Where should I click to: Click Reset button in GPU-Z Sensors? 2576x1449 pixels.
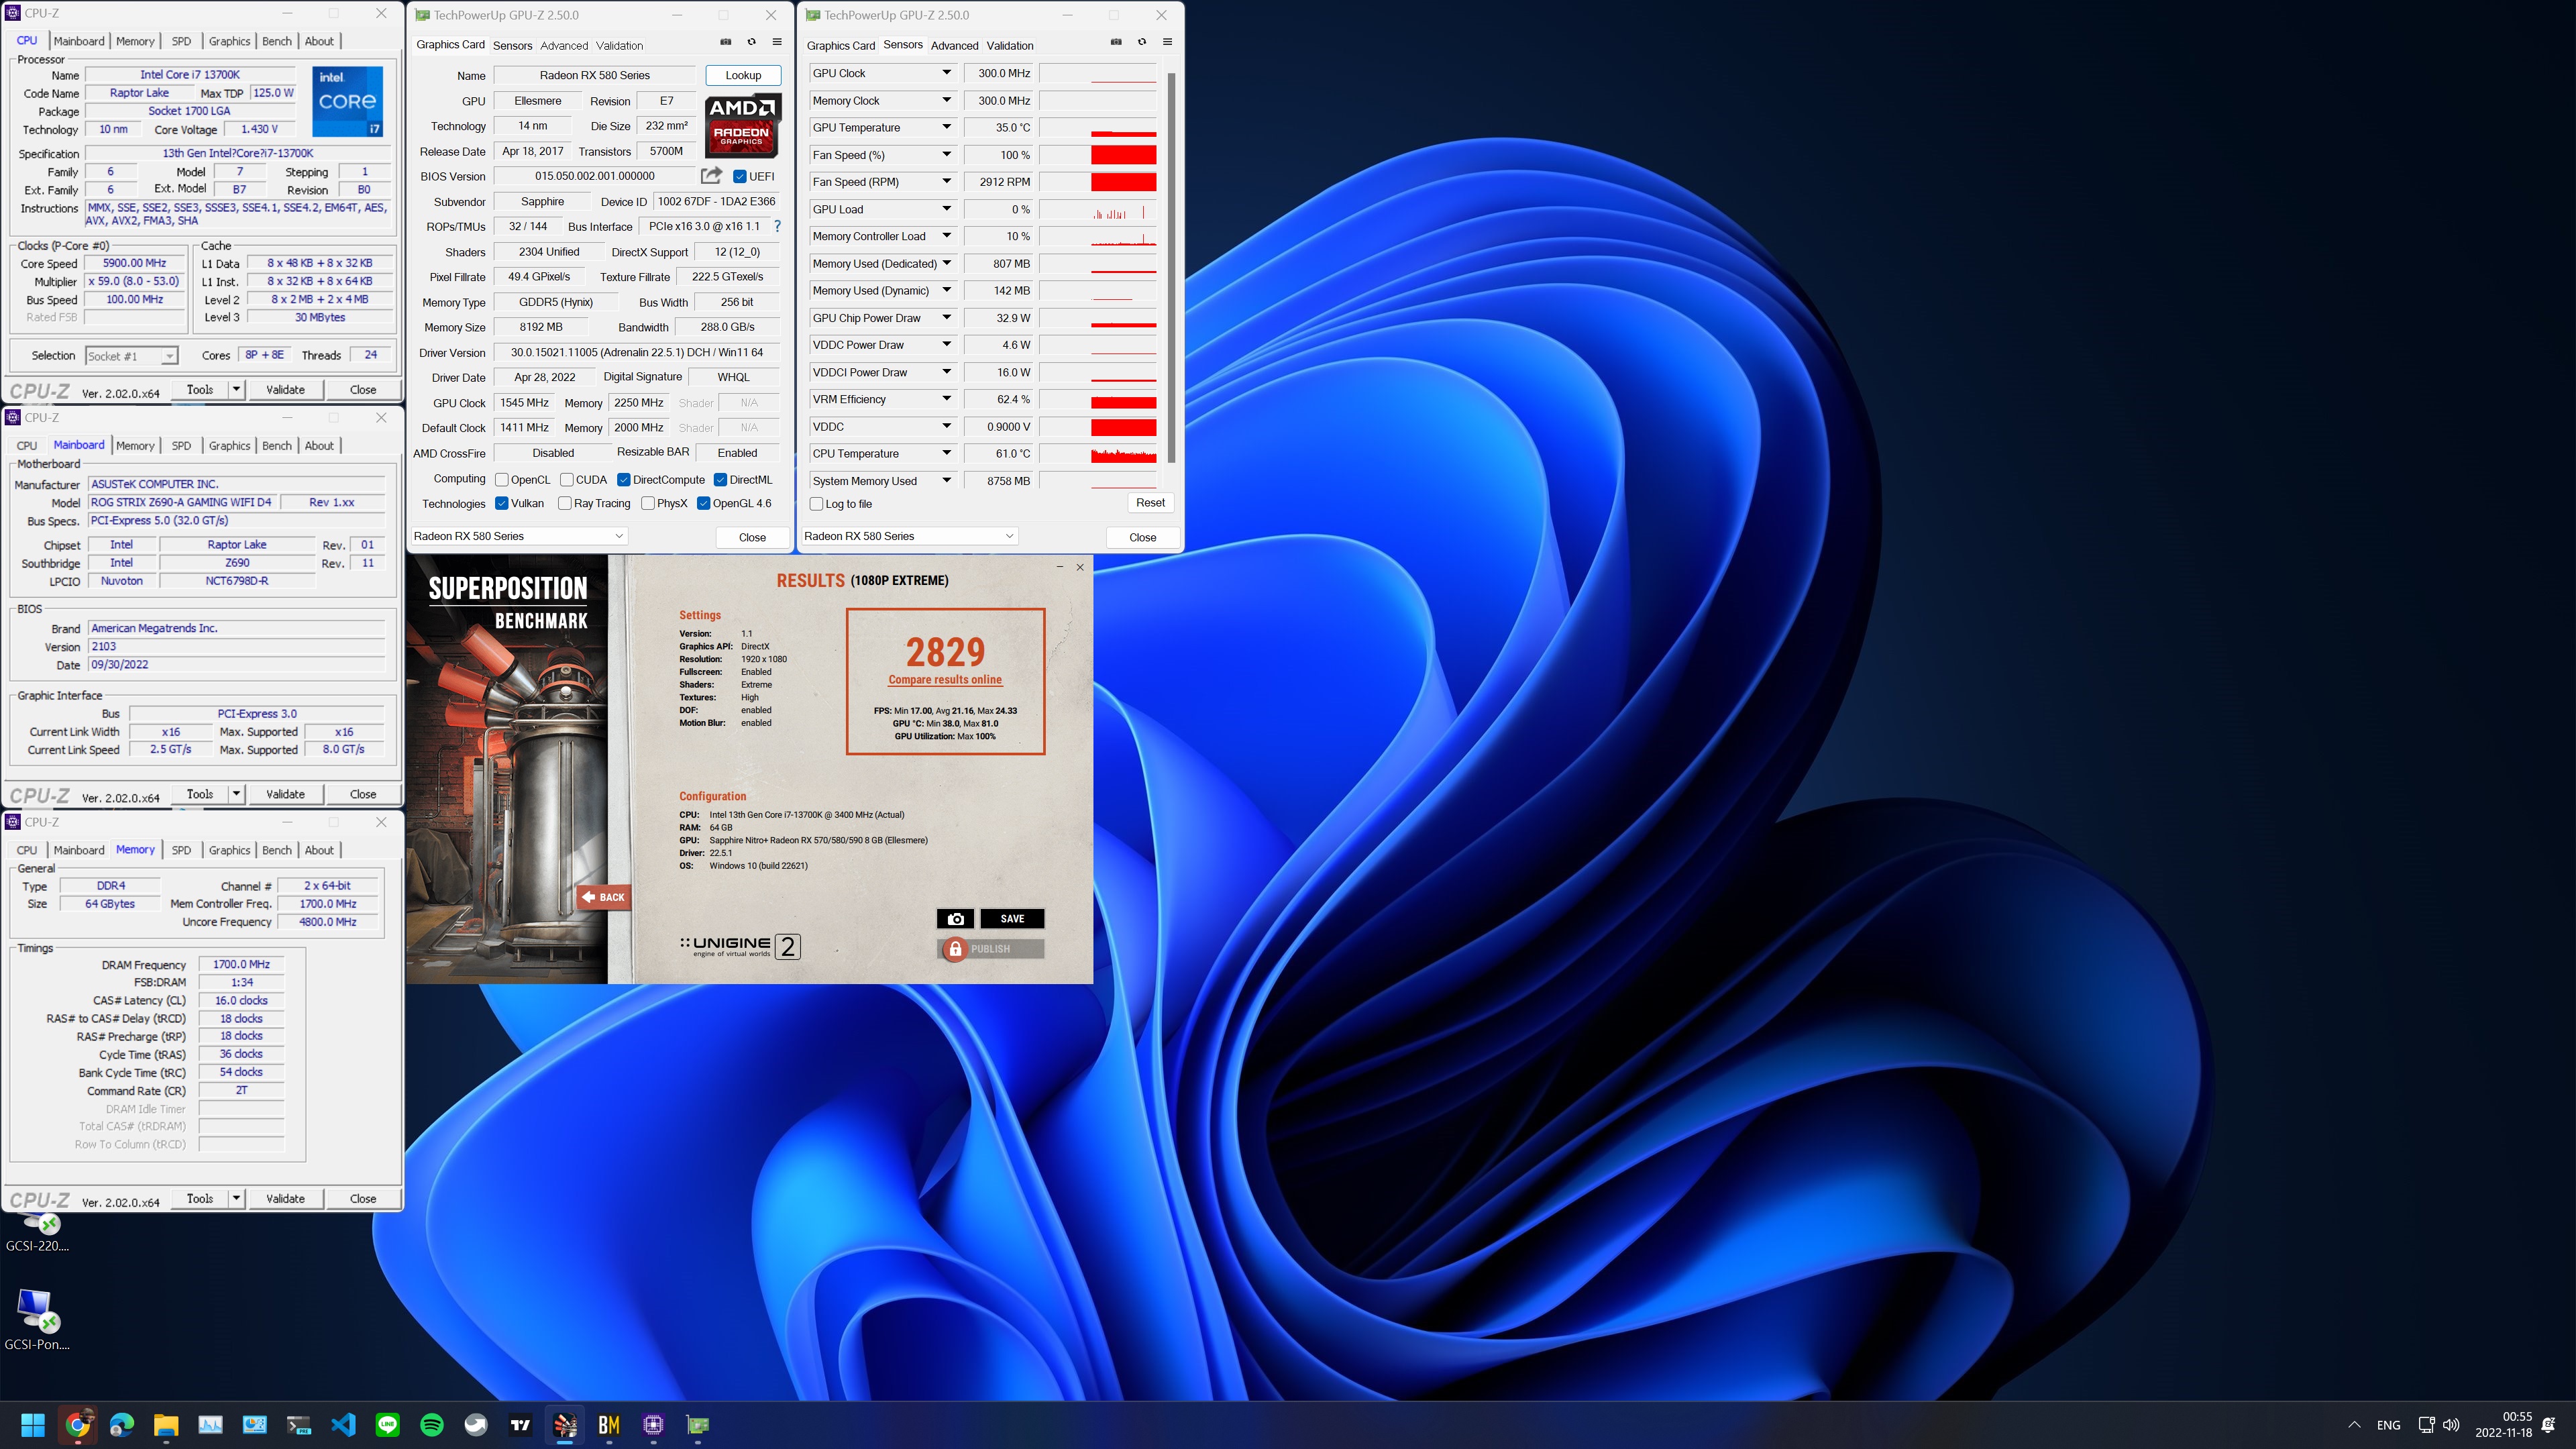coord(1150,503)
